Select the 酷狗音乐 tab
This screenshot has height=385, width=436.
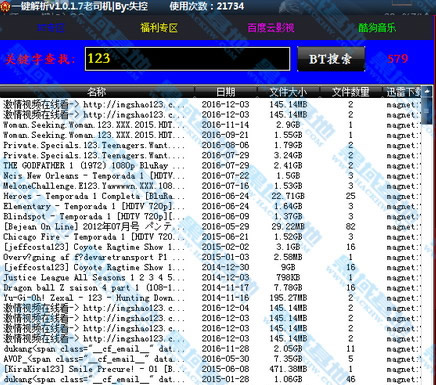pyautogui.click(x=377, y=28)
